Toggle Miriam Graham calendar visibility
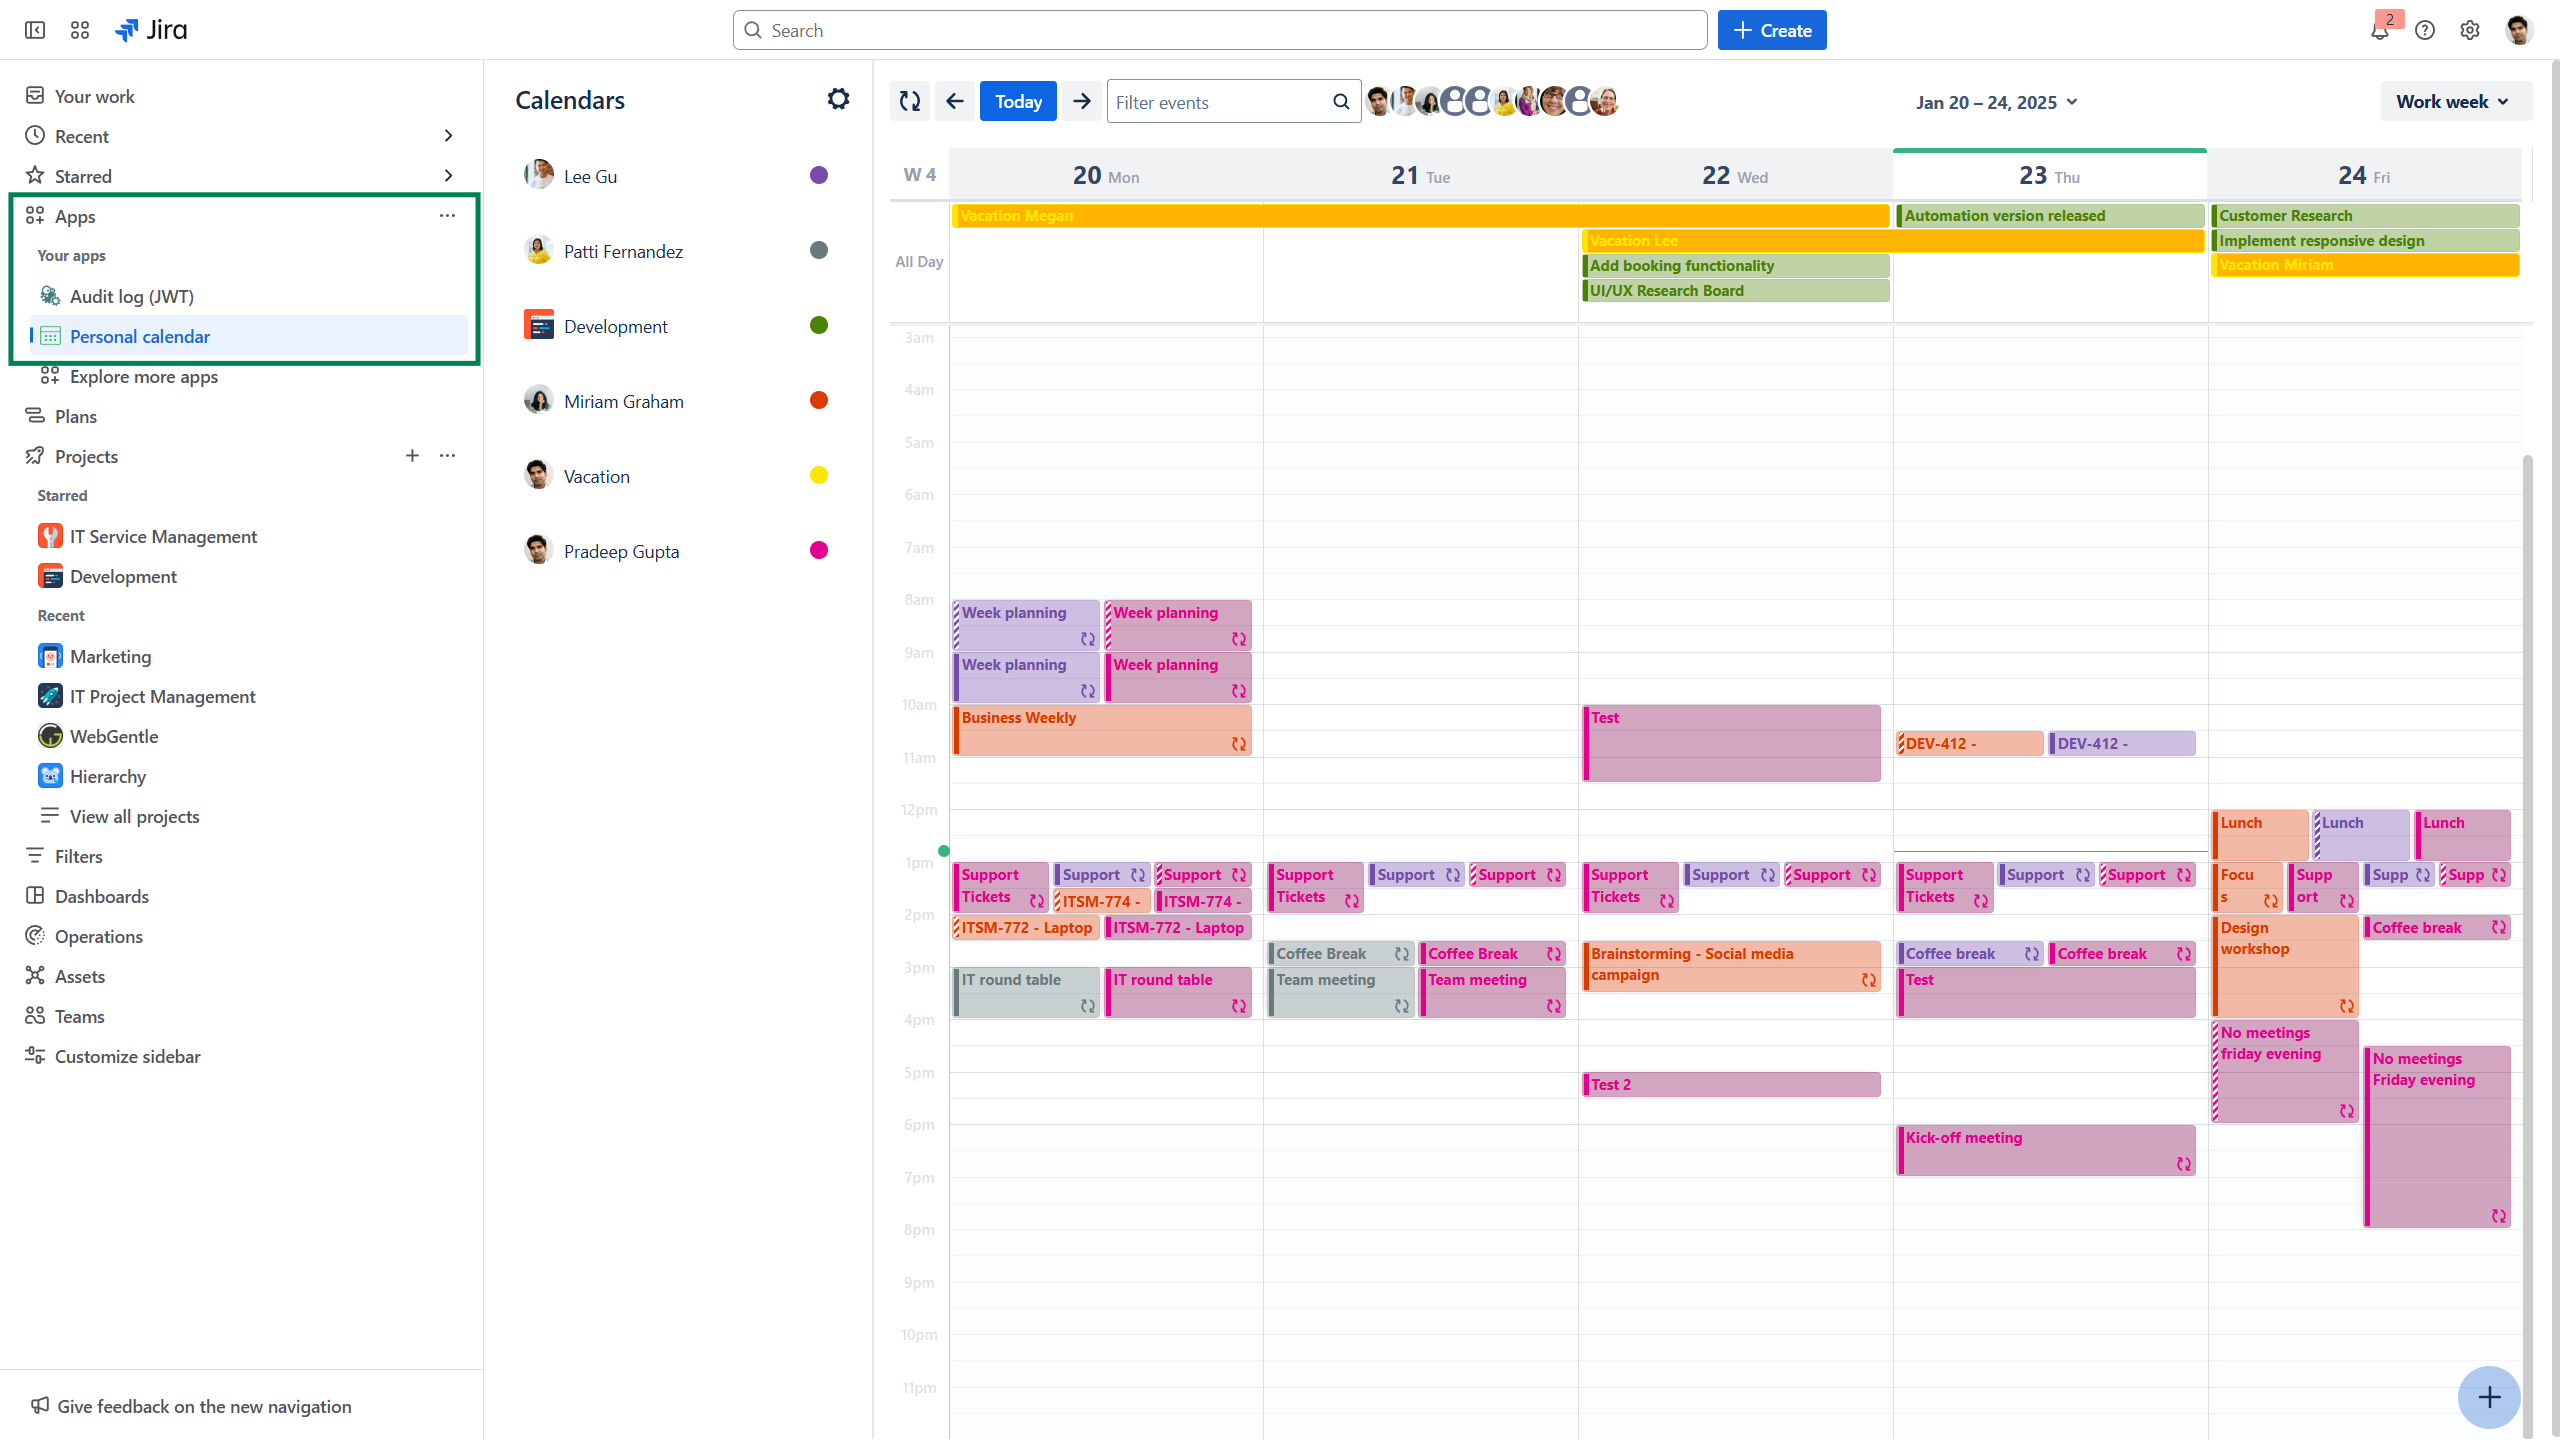 [x=818, y=401]
